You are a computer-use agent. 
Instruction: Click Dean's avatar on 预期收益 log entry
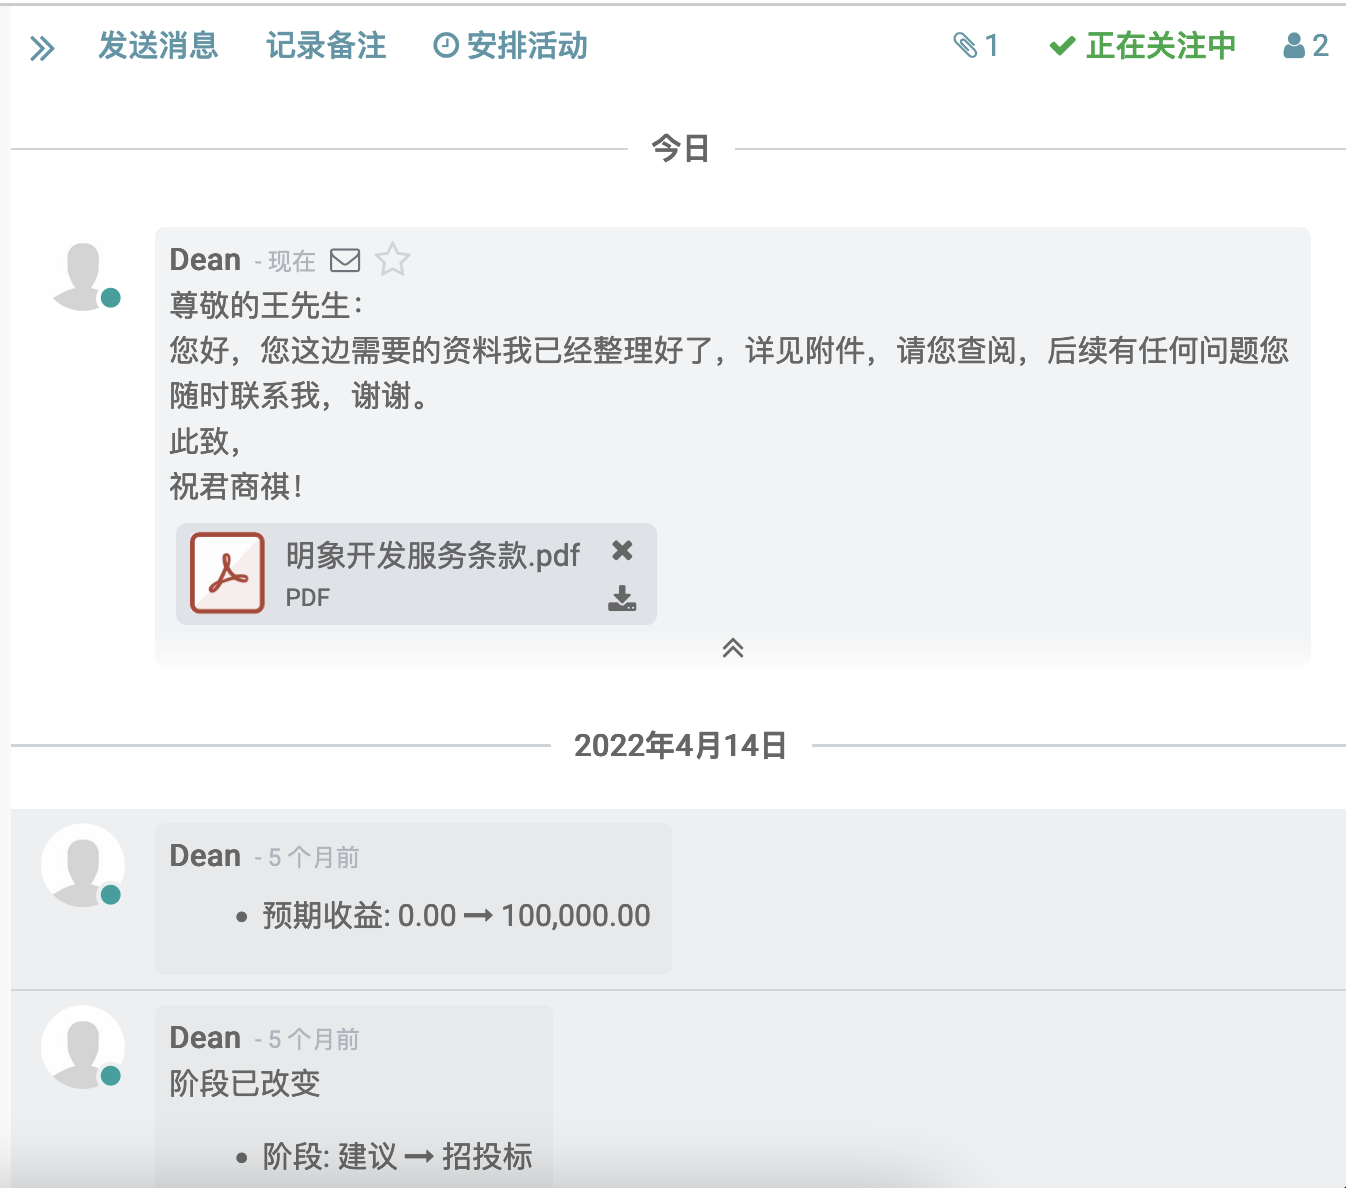tap(83, 866)
